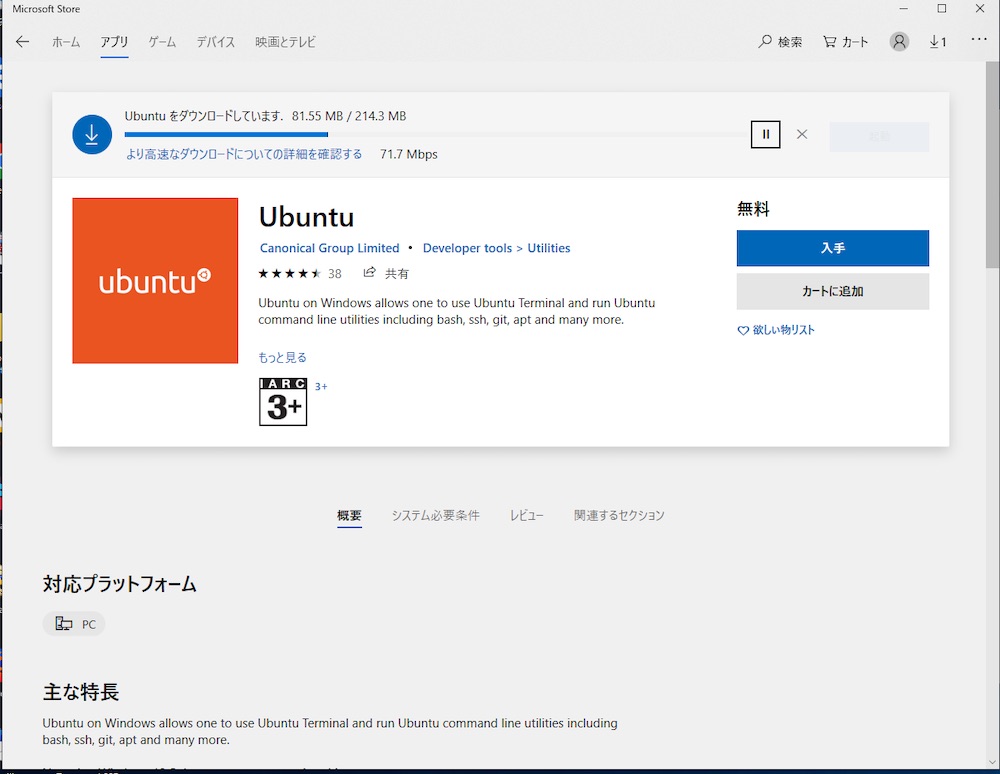
Task: Click the back arrow in Microsoft Store
Action: [x=22, y=42]
